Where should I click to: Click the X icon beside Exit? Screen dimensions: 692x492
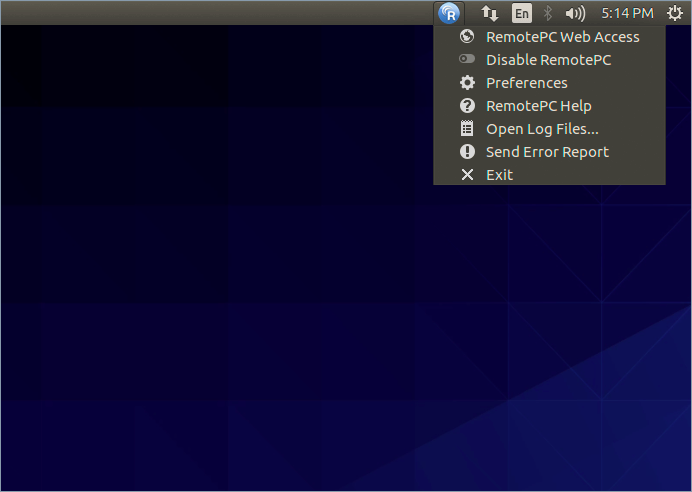[467, 175]
